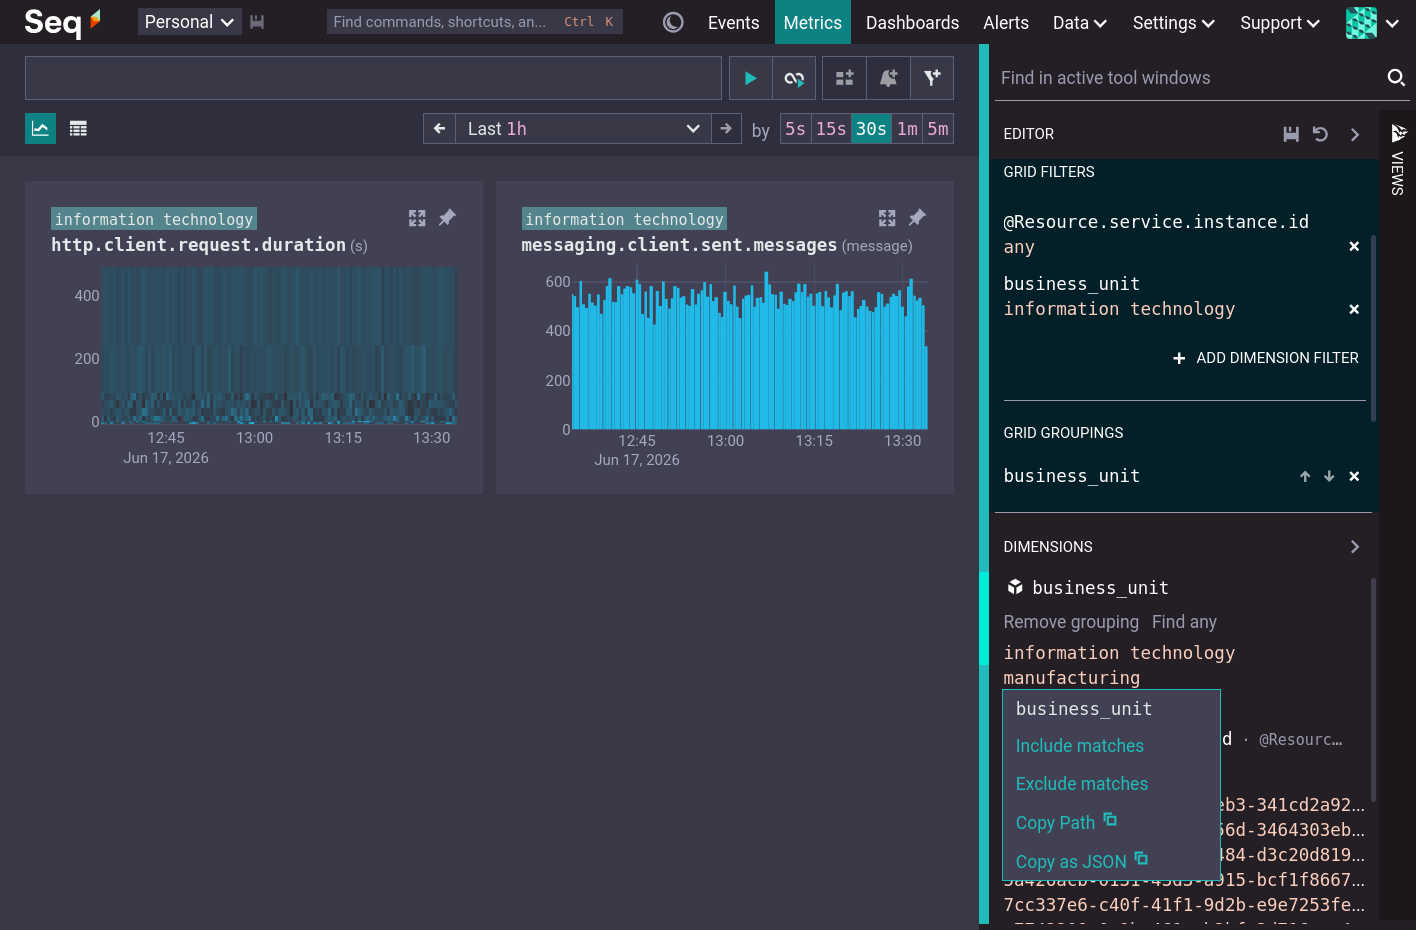Switch to chart view
This screenshot has width=1416, height=930.
[x=40, y=128]
